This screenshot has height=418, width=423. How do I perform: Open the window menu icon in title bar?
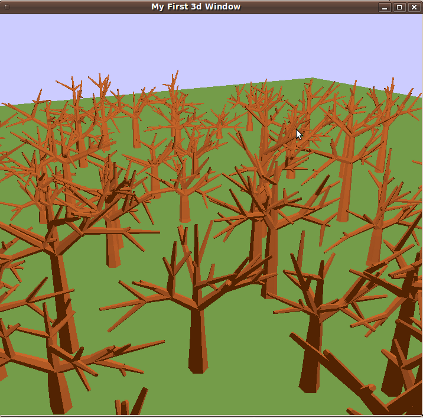point(6,7)
